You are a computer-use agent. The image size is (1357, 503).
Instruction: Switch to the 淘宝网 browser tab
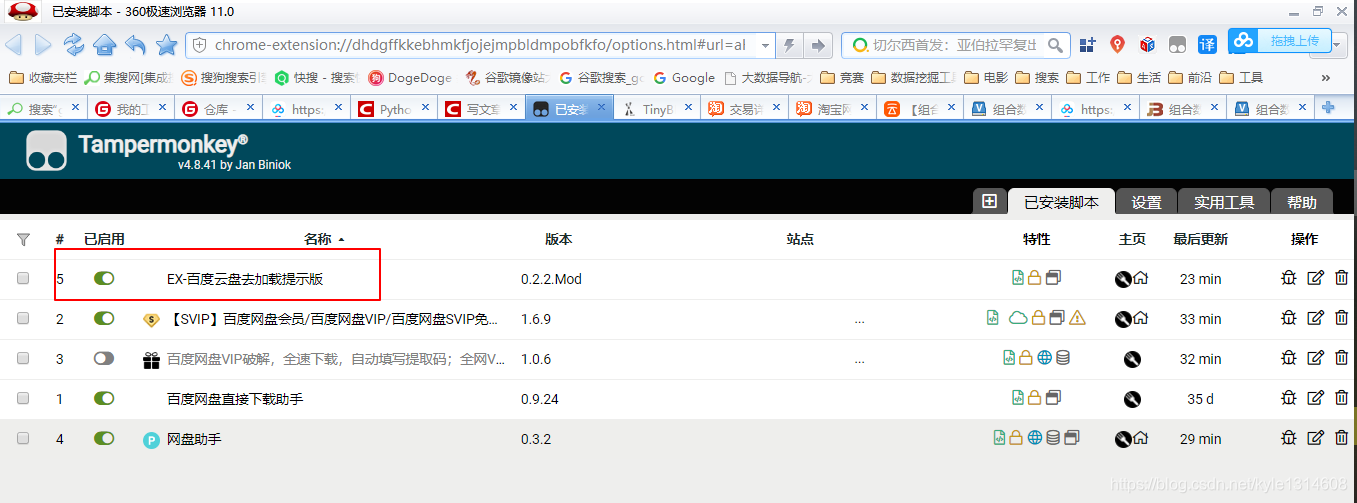coord(831,109)
